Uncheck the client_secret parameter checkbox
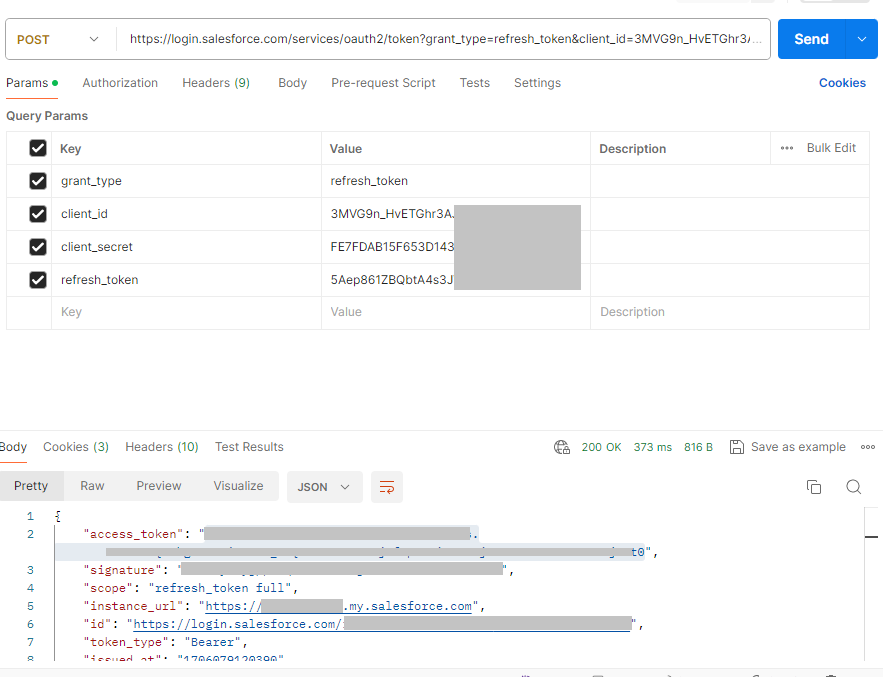The width and height of the screenshot is (883, 677). 38,247
